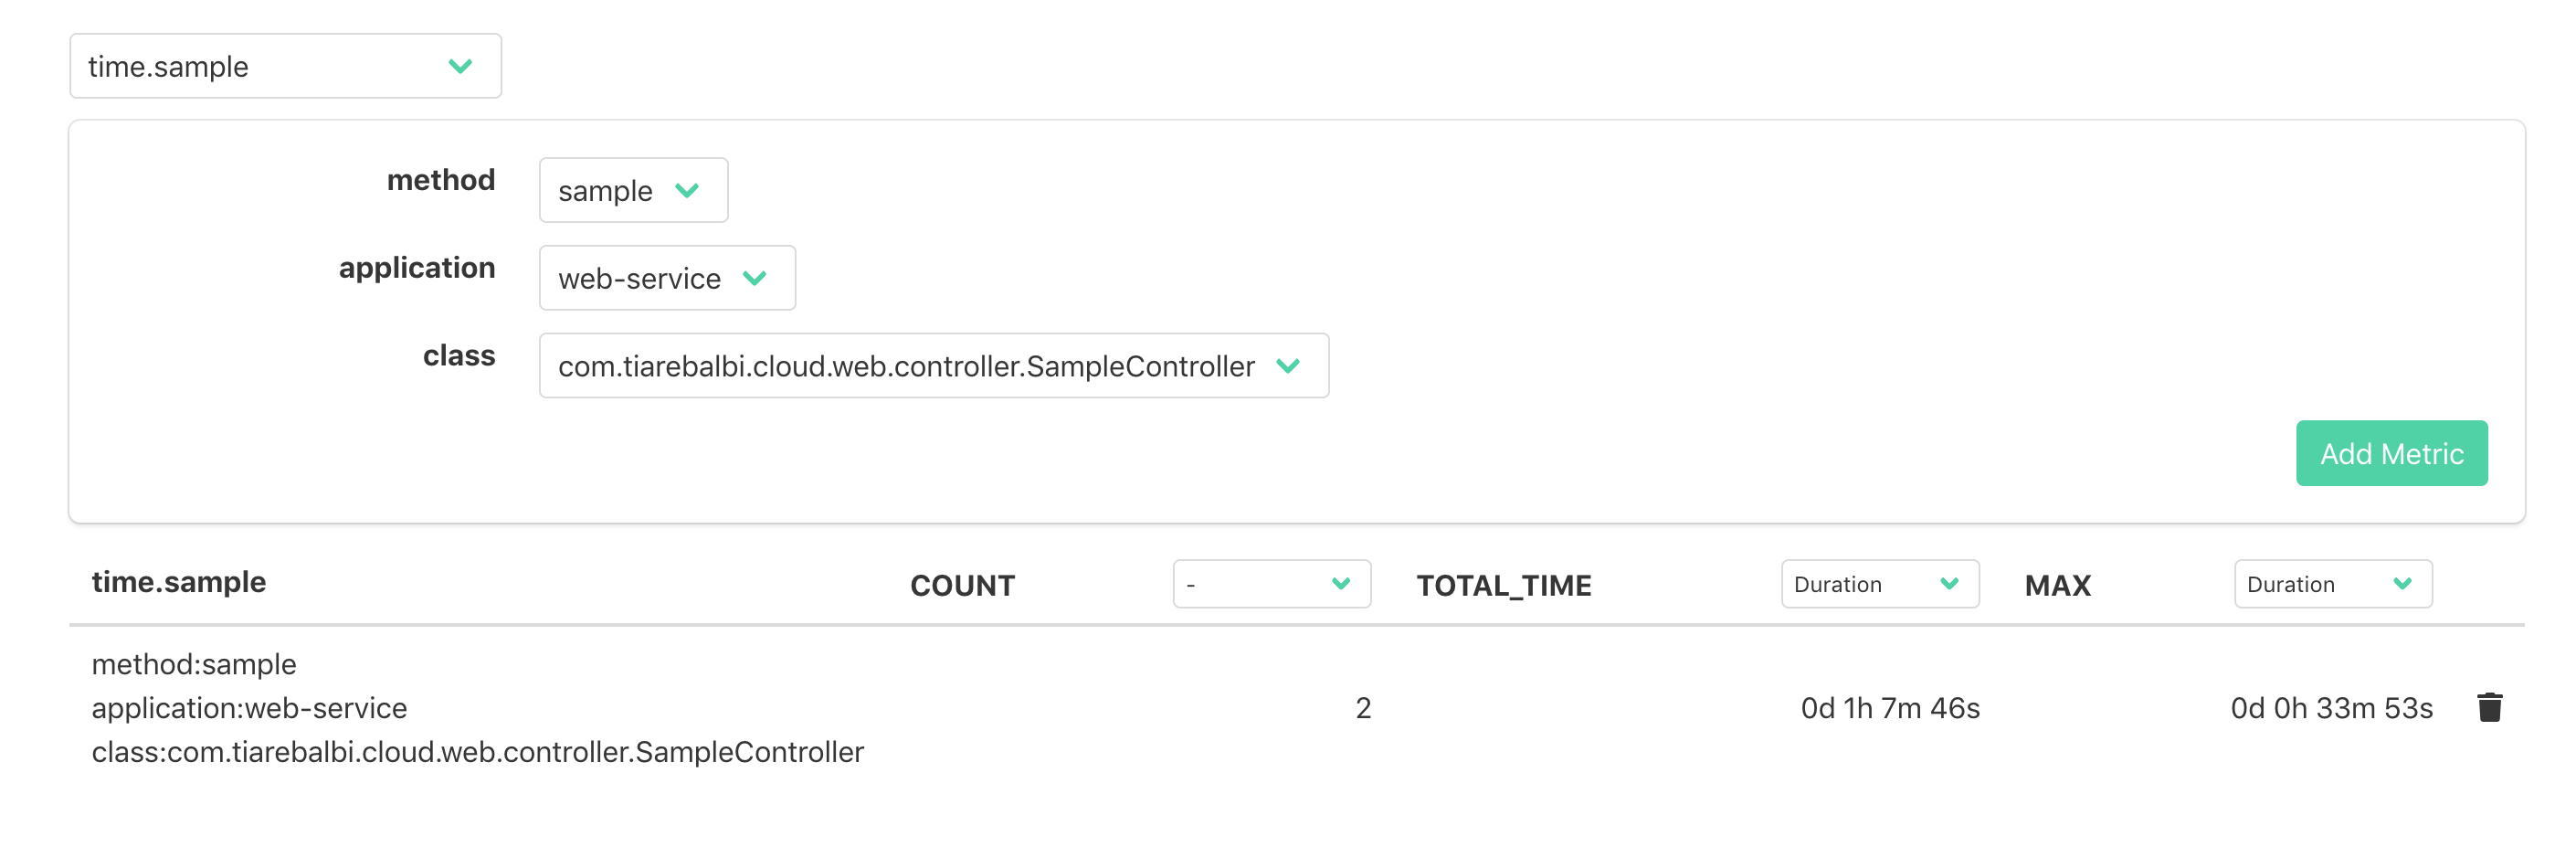Viewport: 2576px width, 868px height.
Task: Click the green chevron on the time.sample selector
Action: point(460,66)
